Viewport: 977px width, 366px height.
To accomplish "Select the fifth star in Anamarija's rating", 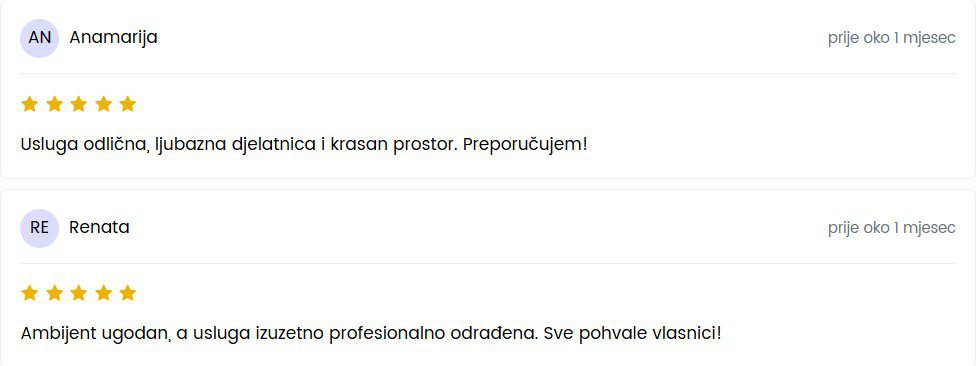I will pyautogui.click(x=128, y=104).
